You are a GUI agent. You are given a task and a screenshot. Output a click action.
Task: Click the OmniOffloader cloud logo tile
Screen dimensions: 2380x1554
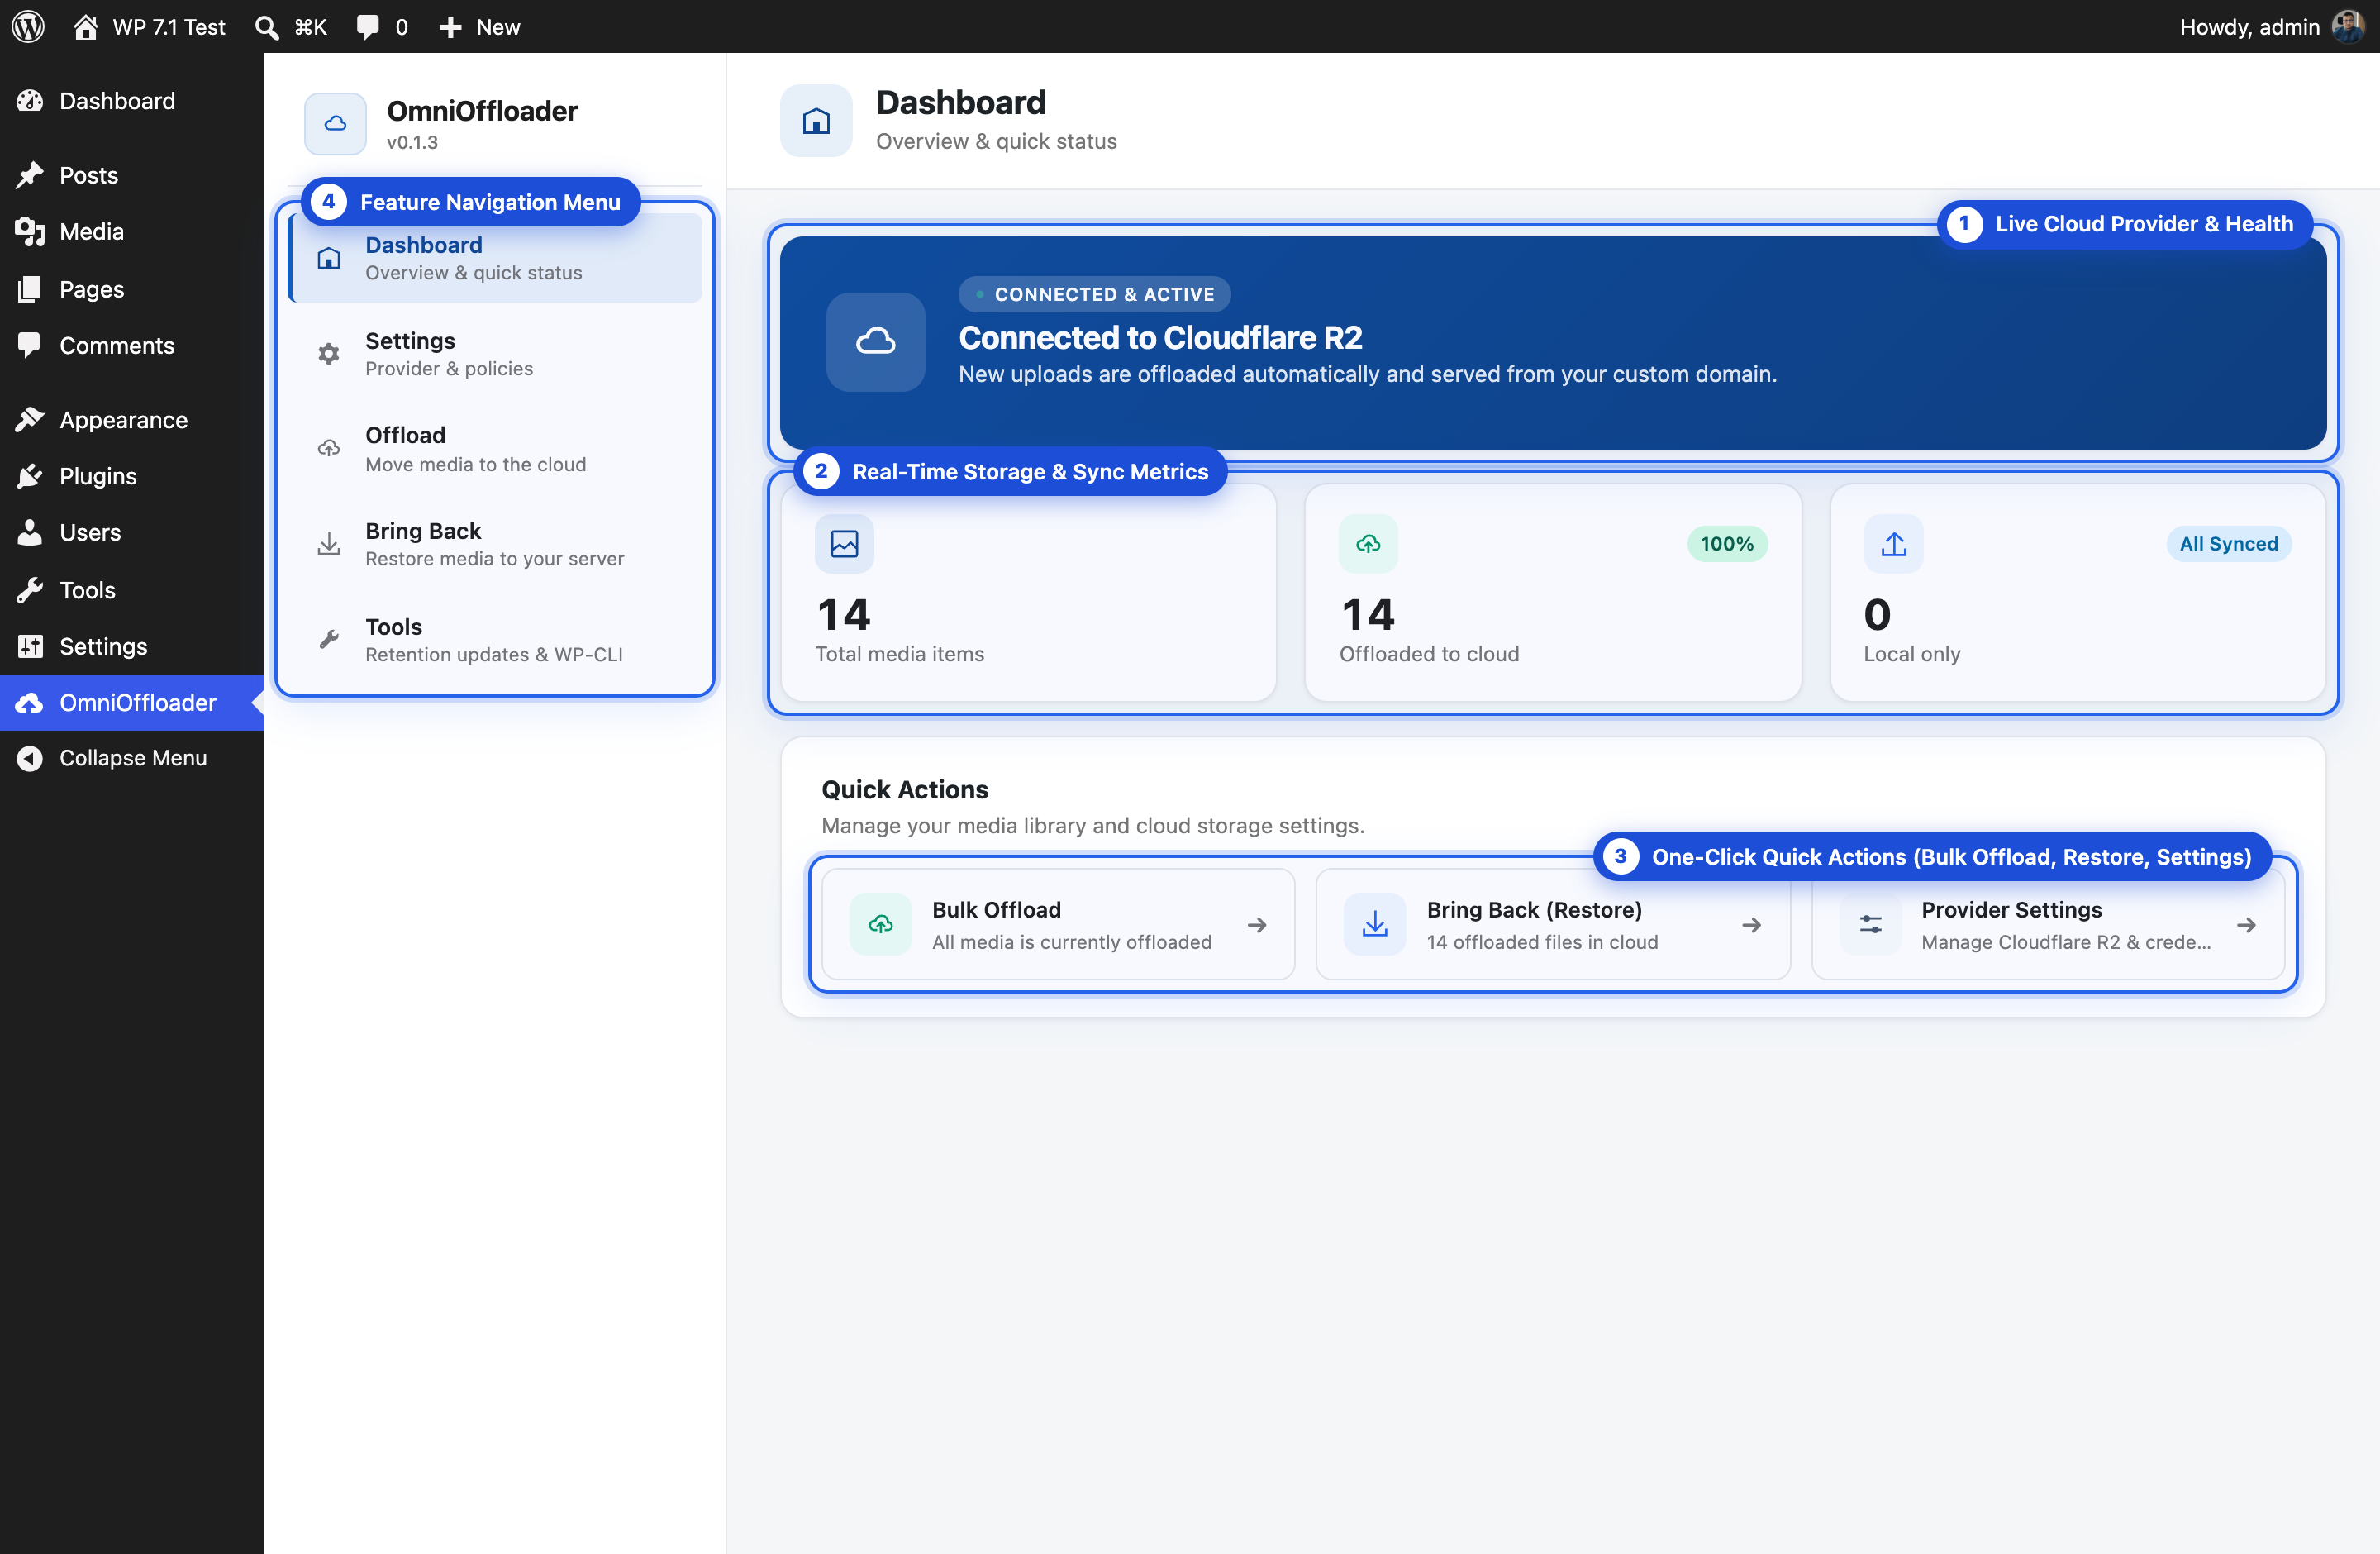335,124
